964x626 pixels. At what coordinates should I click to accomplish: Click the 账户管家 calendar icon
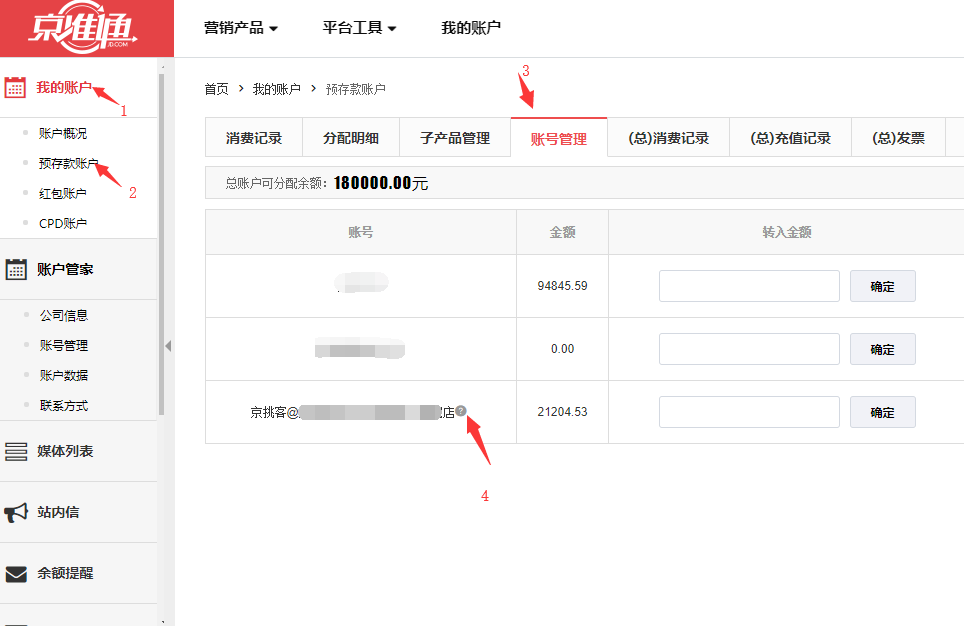coord(16,269)
